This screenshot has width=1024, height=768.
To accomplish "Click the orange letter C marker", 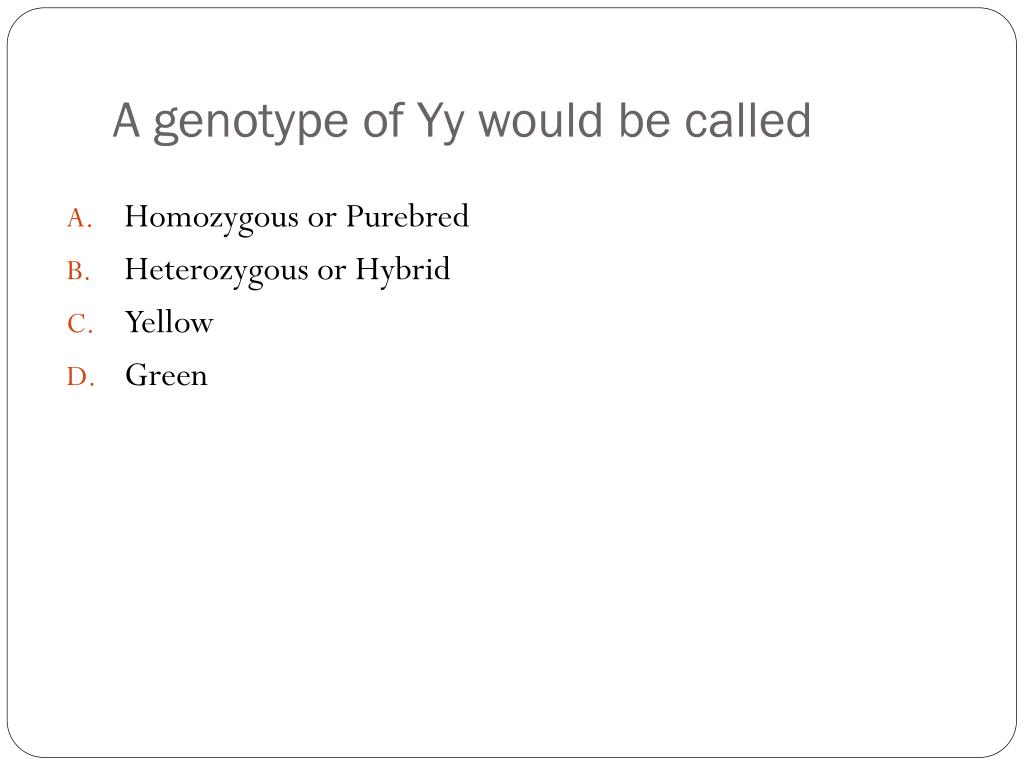I will 80,324.
